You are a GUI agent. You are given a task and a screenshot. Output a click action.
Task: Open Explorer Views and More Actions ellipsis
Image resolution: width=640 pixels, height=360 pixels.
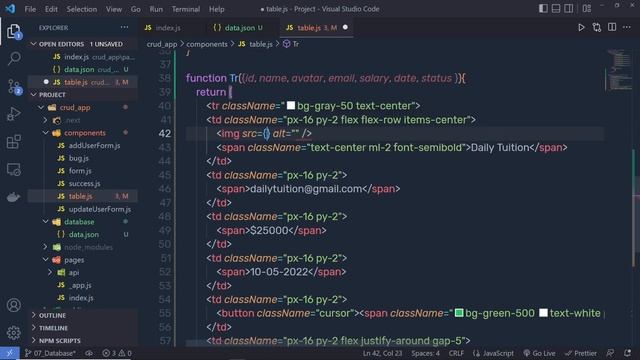coord(124,28)
